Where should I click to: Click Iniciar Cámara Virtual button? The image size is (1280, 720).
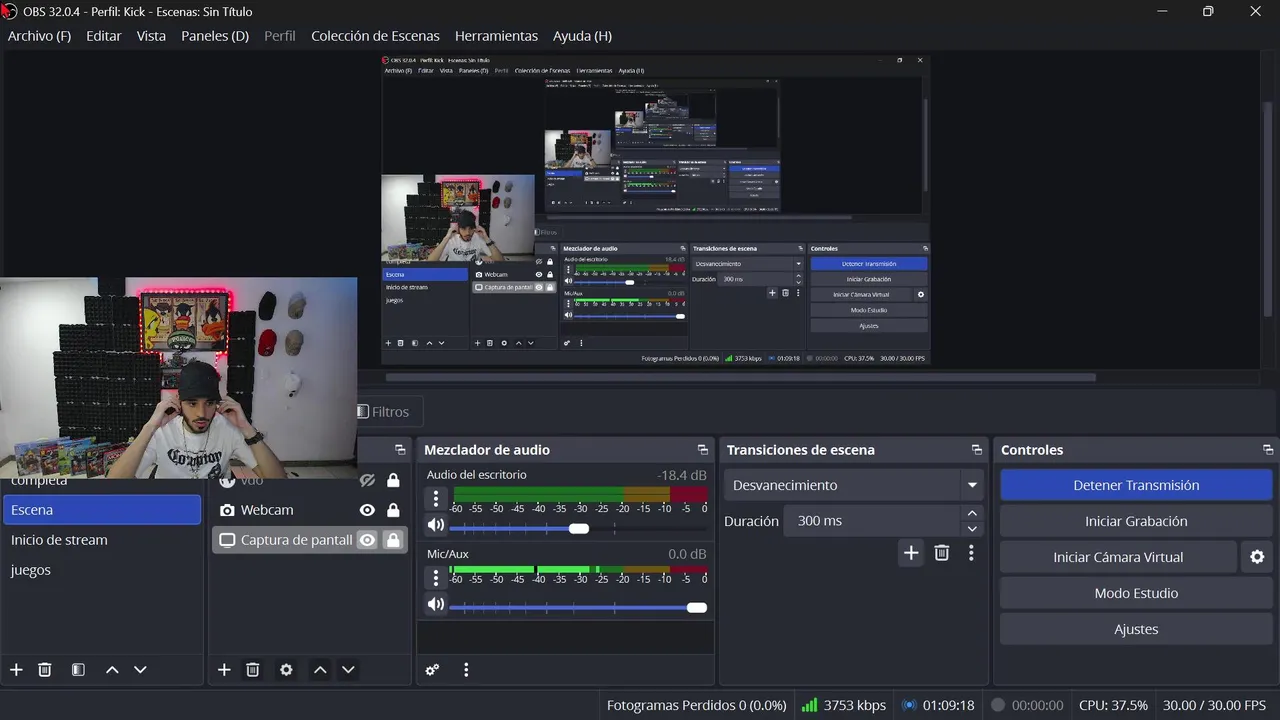click(1118, 557)
